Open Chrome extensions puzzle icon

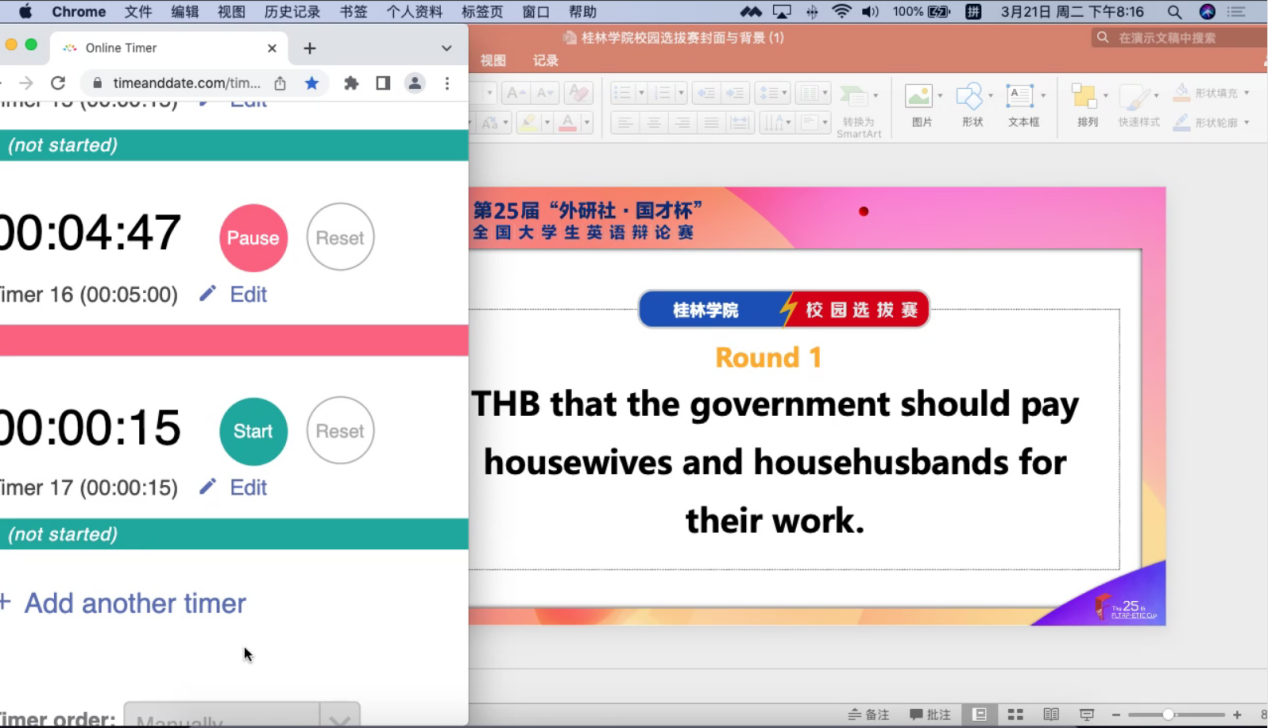(351, 83)
